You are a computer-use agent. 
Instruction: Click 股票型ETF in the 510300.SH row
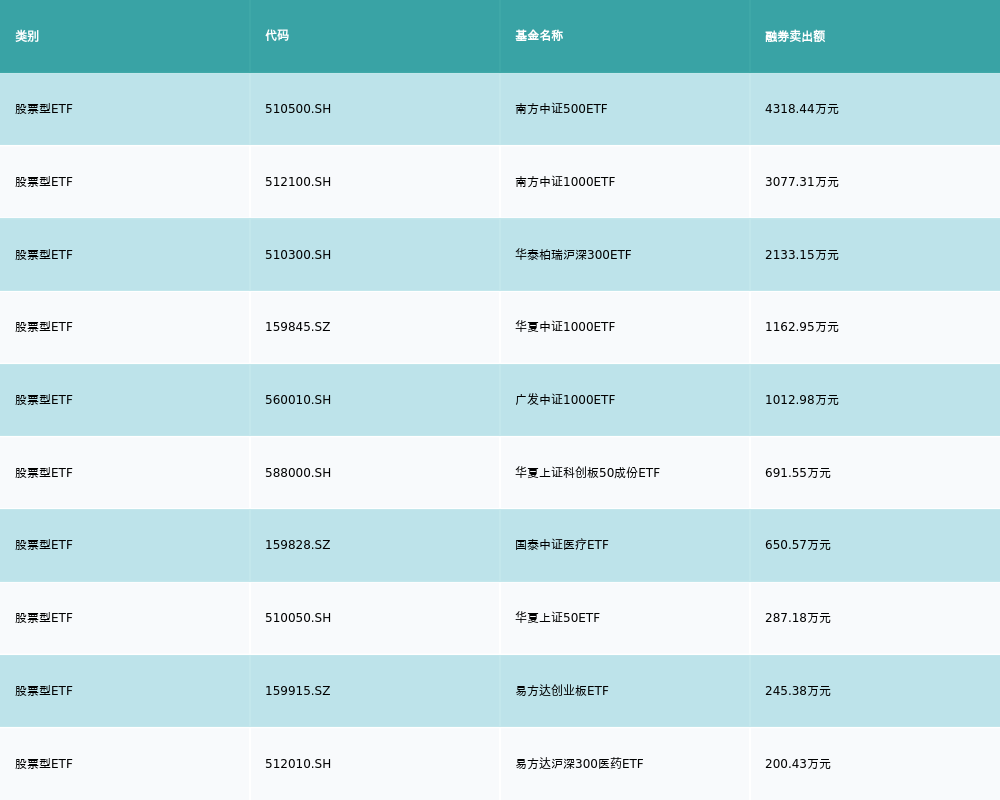44,255
